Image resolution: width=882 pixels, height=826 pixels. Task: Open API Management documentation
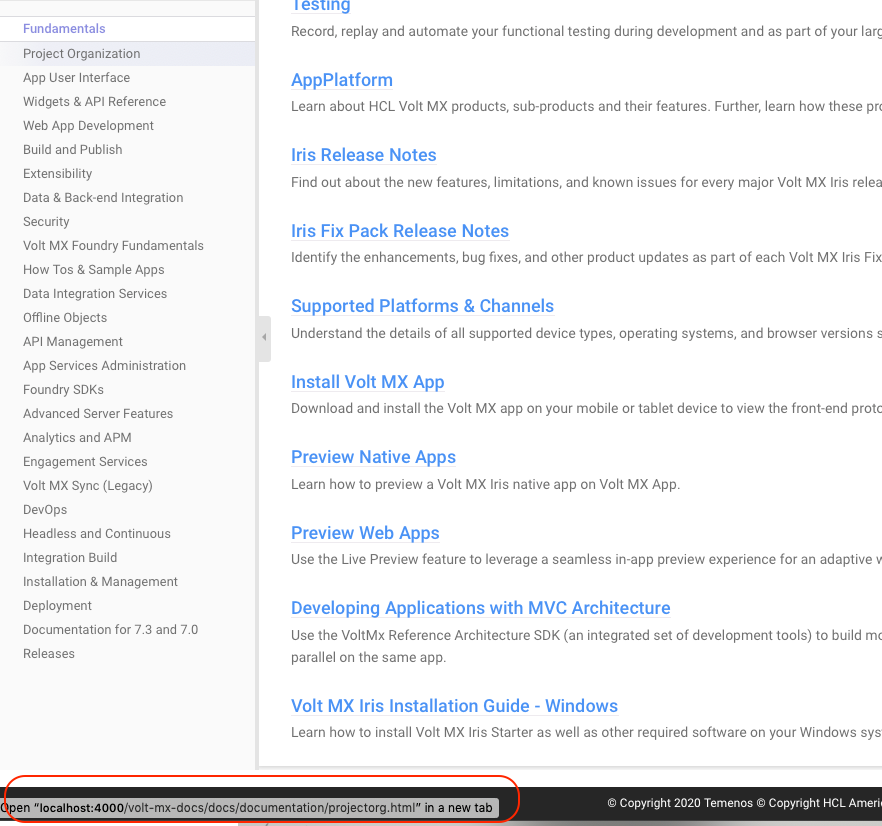70,341
